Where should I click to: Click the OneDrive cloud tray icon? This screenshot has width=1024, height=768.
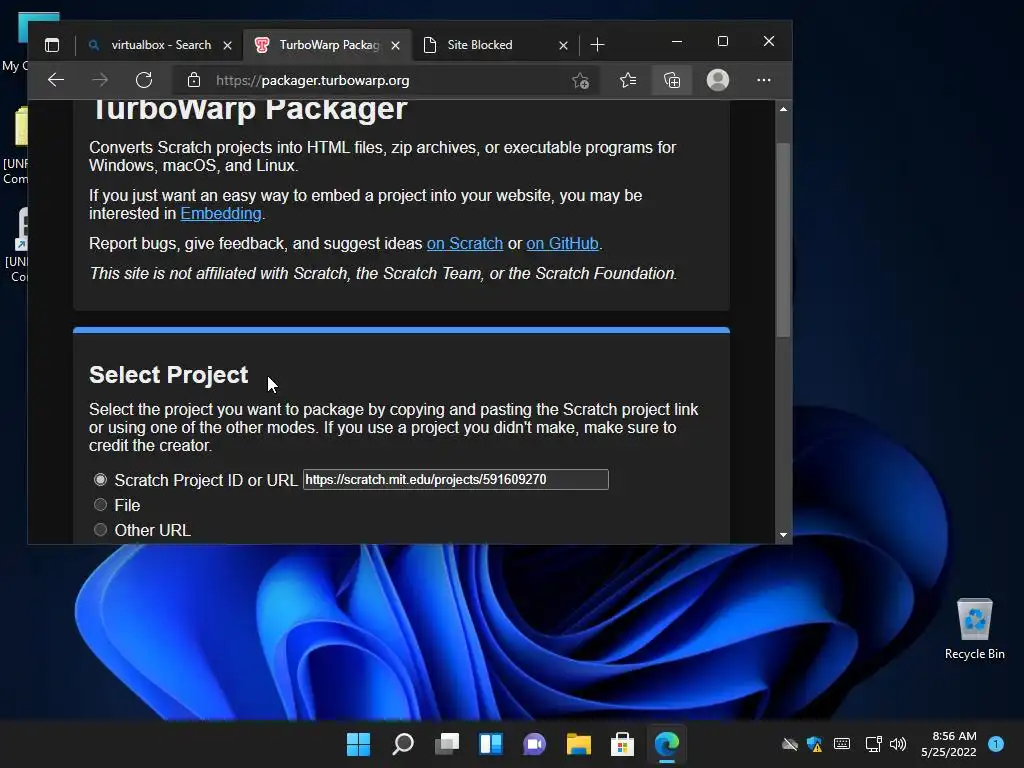click(x=790, y=744)
